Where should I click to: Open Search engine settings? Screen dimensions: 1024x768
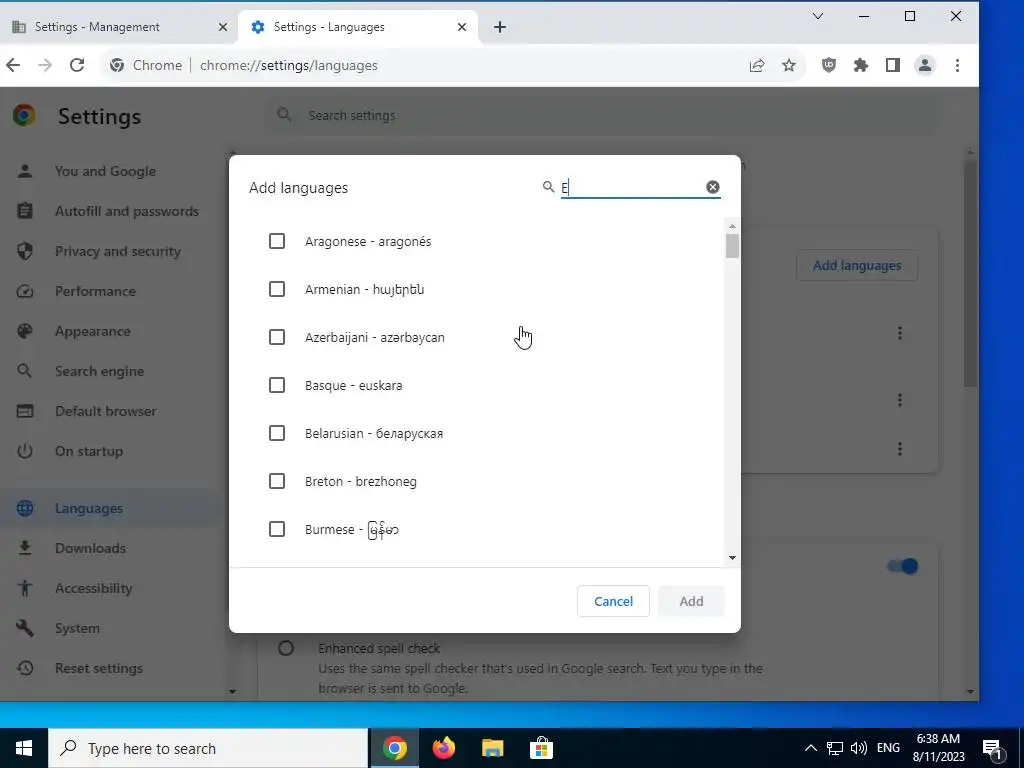(x=99, y=371)
